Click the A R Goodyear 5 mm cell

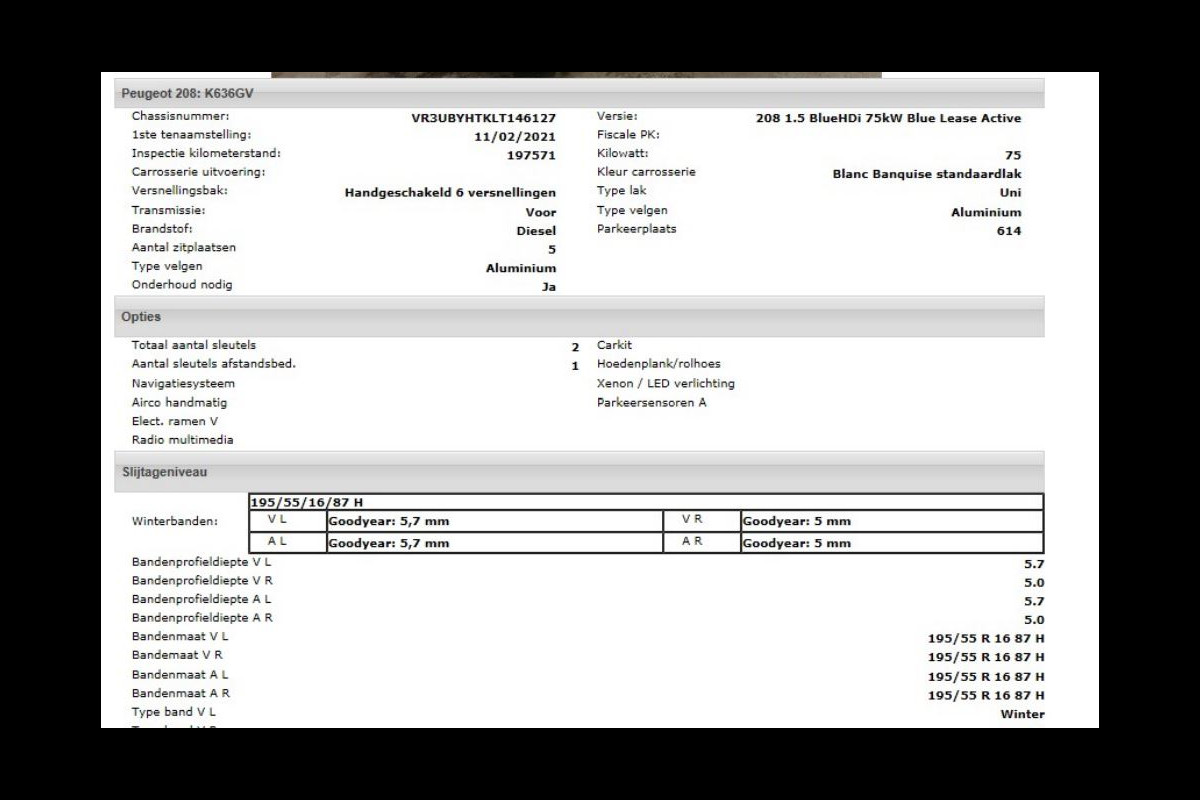pos(796,543)
